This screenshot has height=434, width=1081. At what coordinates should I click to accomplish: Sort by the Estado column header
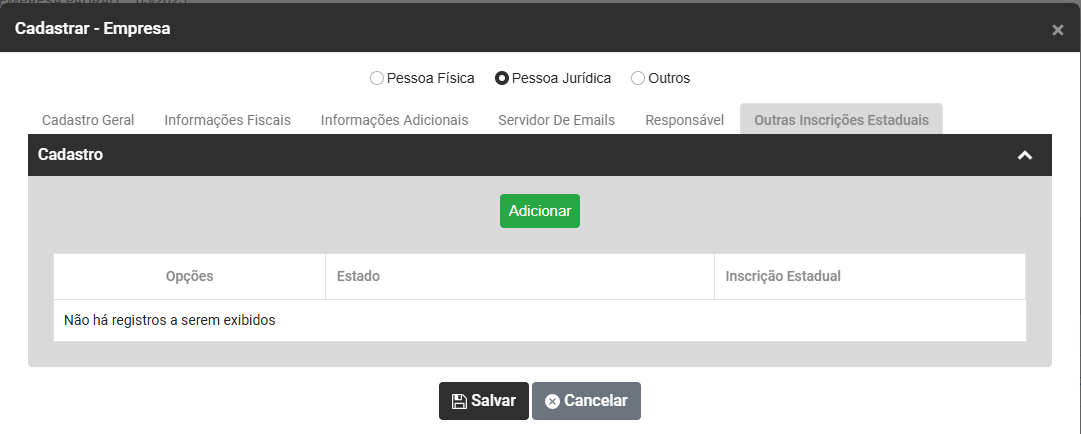coord(358,276)
